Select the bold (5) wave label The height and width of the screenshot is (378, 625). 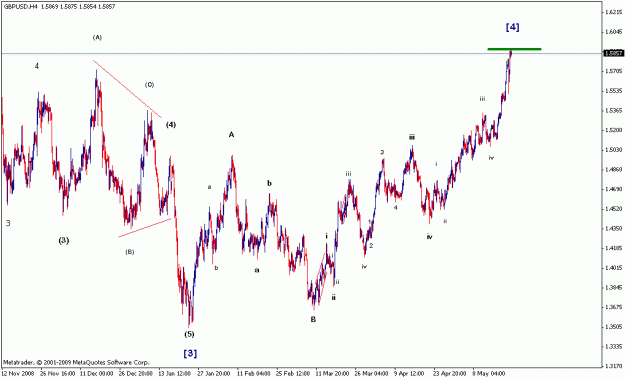(189, 334)
